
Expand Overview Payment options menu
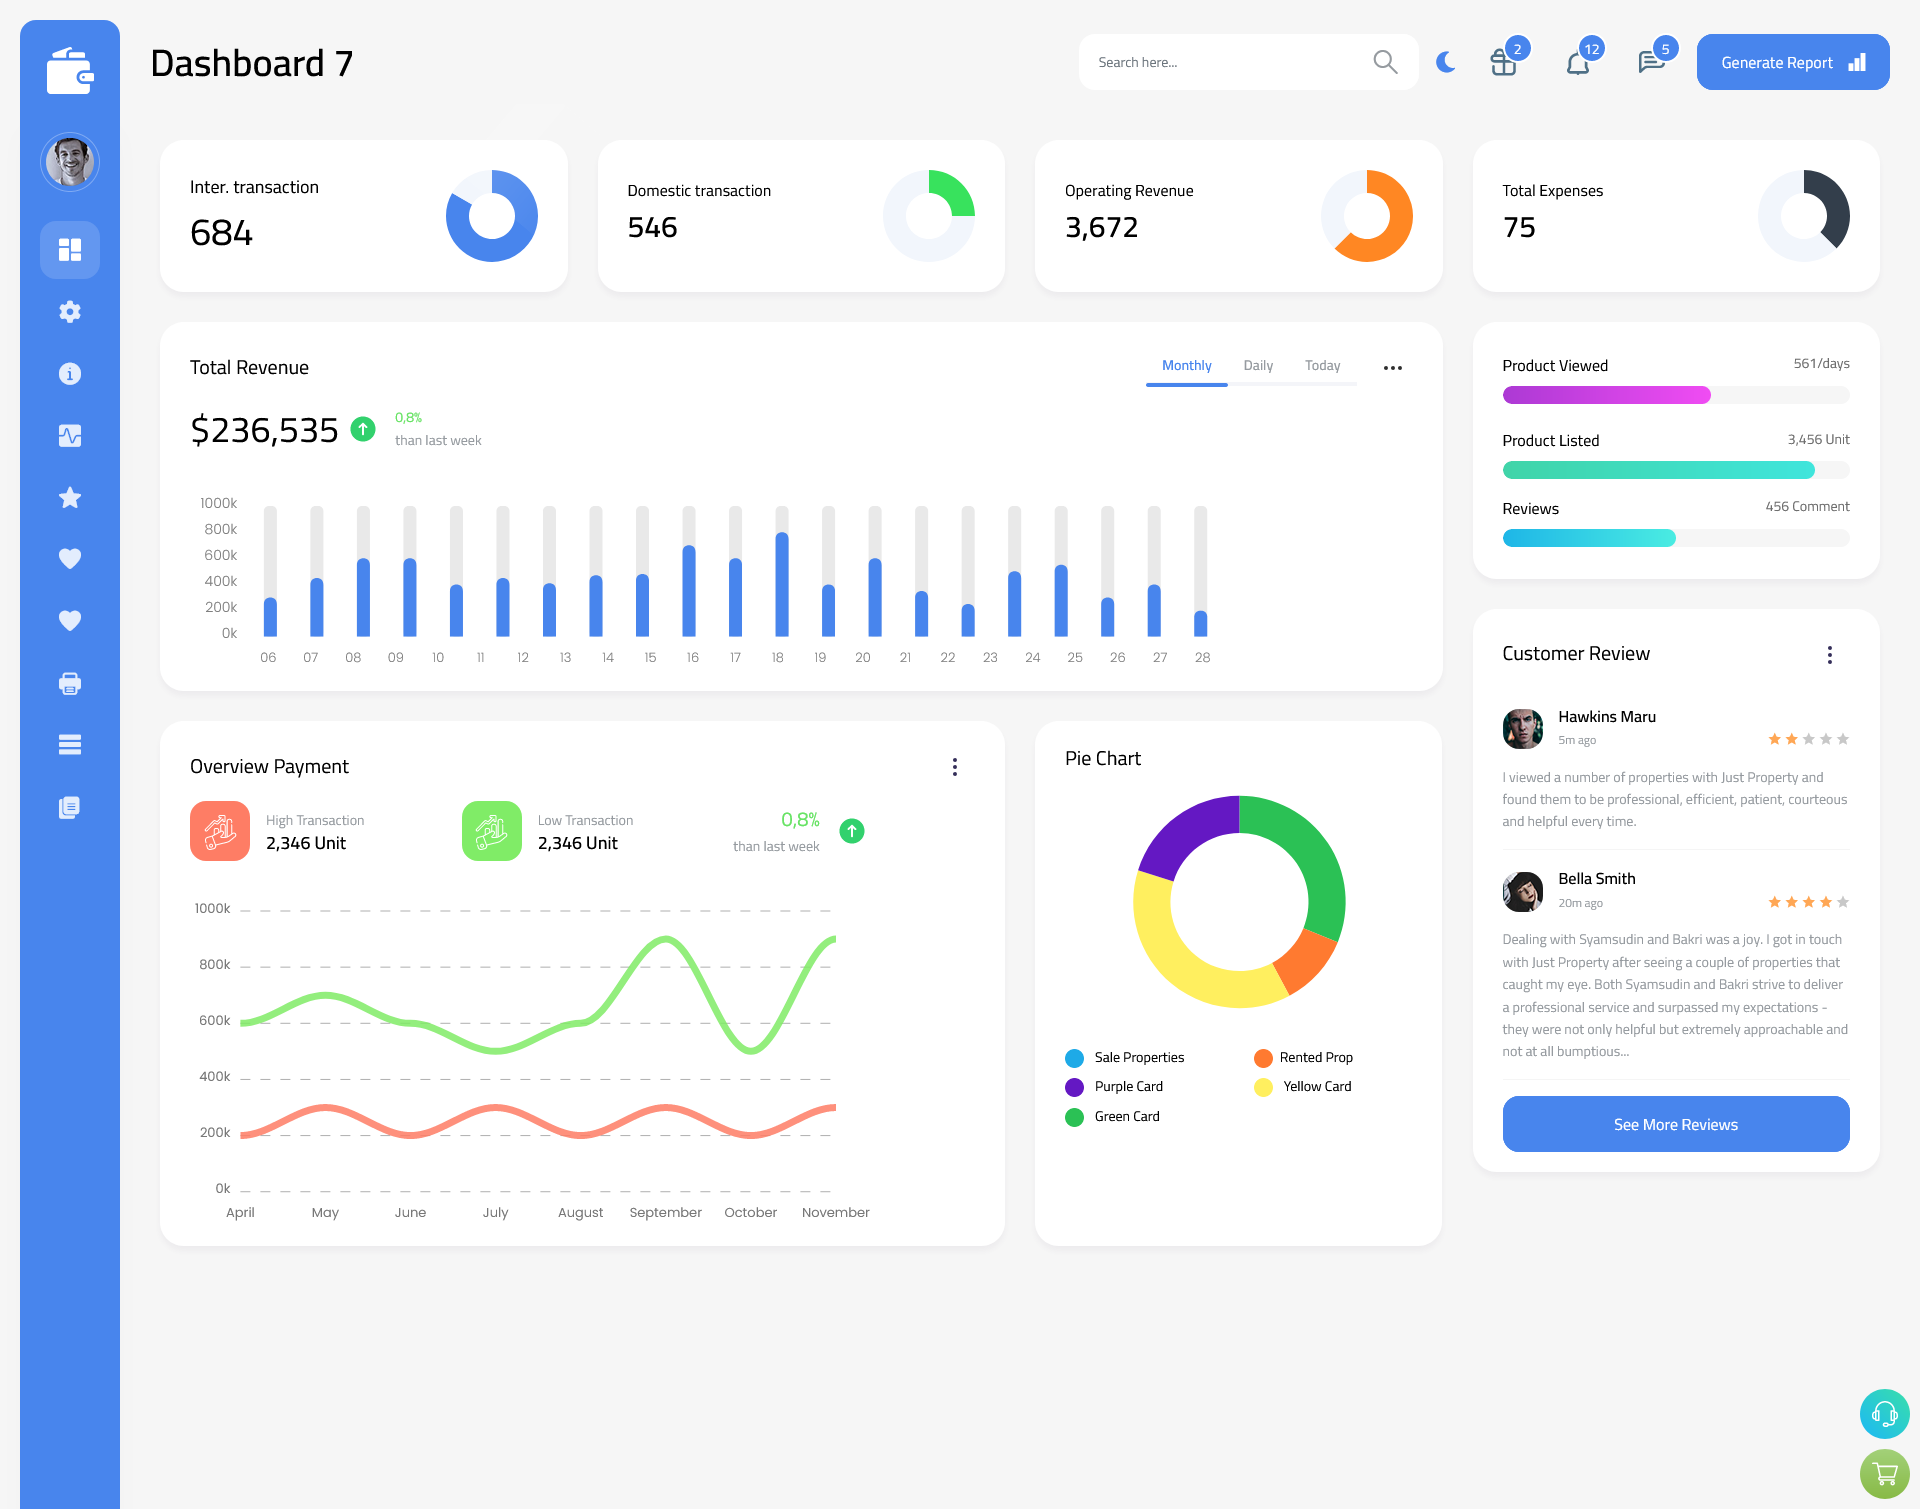tap(955, 765)
